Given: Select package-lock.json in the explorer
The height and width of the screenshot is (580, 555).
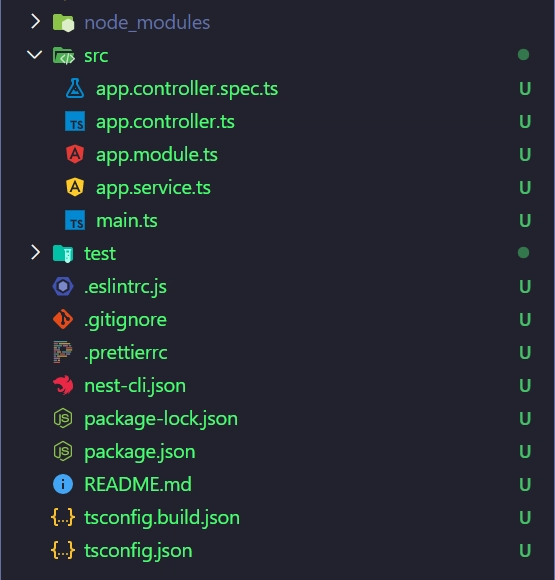Looking at the screenshot, I should pyautogui.click(x=278, y=419).
